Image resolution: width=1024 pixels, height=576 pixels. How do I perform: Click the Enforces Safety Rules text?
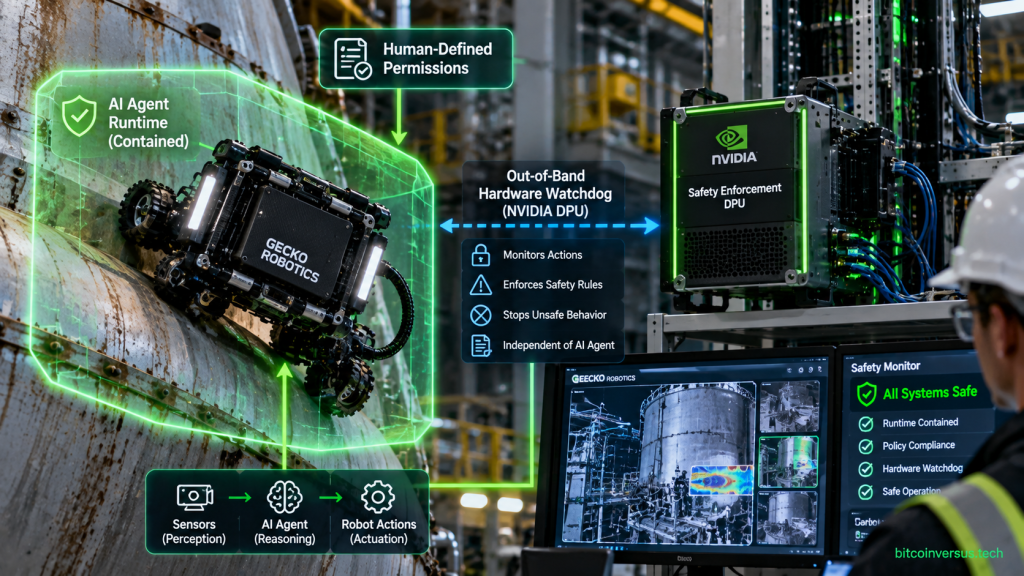point(552,285)
